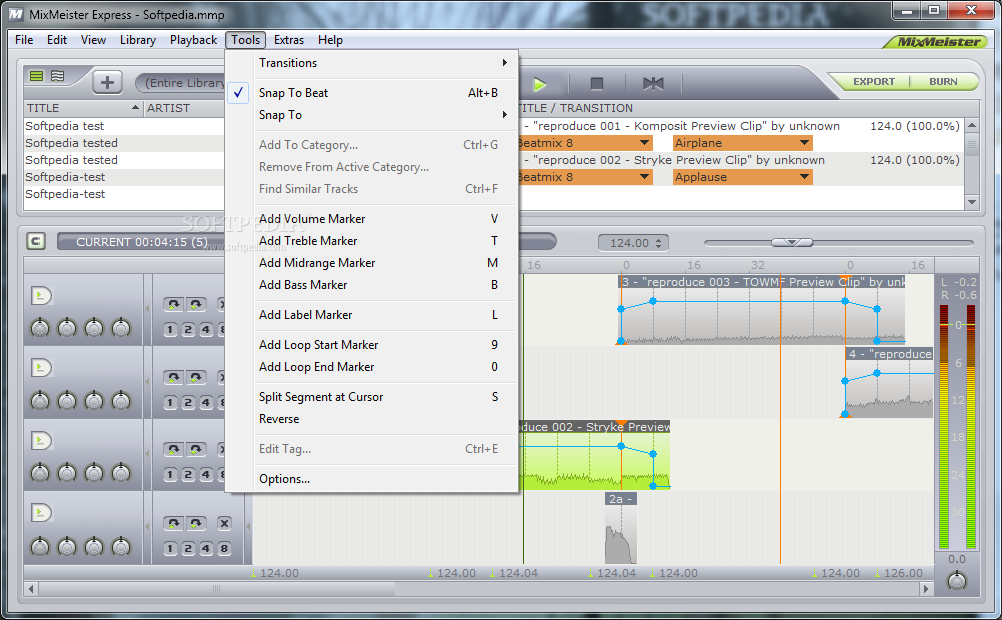This screenshot has width=1002, height=620.
Task: Click loop length 2 button on fourth track
Action: click(188, 548)
